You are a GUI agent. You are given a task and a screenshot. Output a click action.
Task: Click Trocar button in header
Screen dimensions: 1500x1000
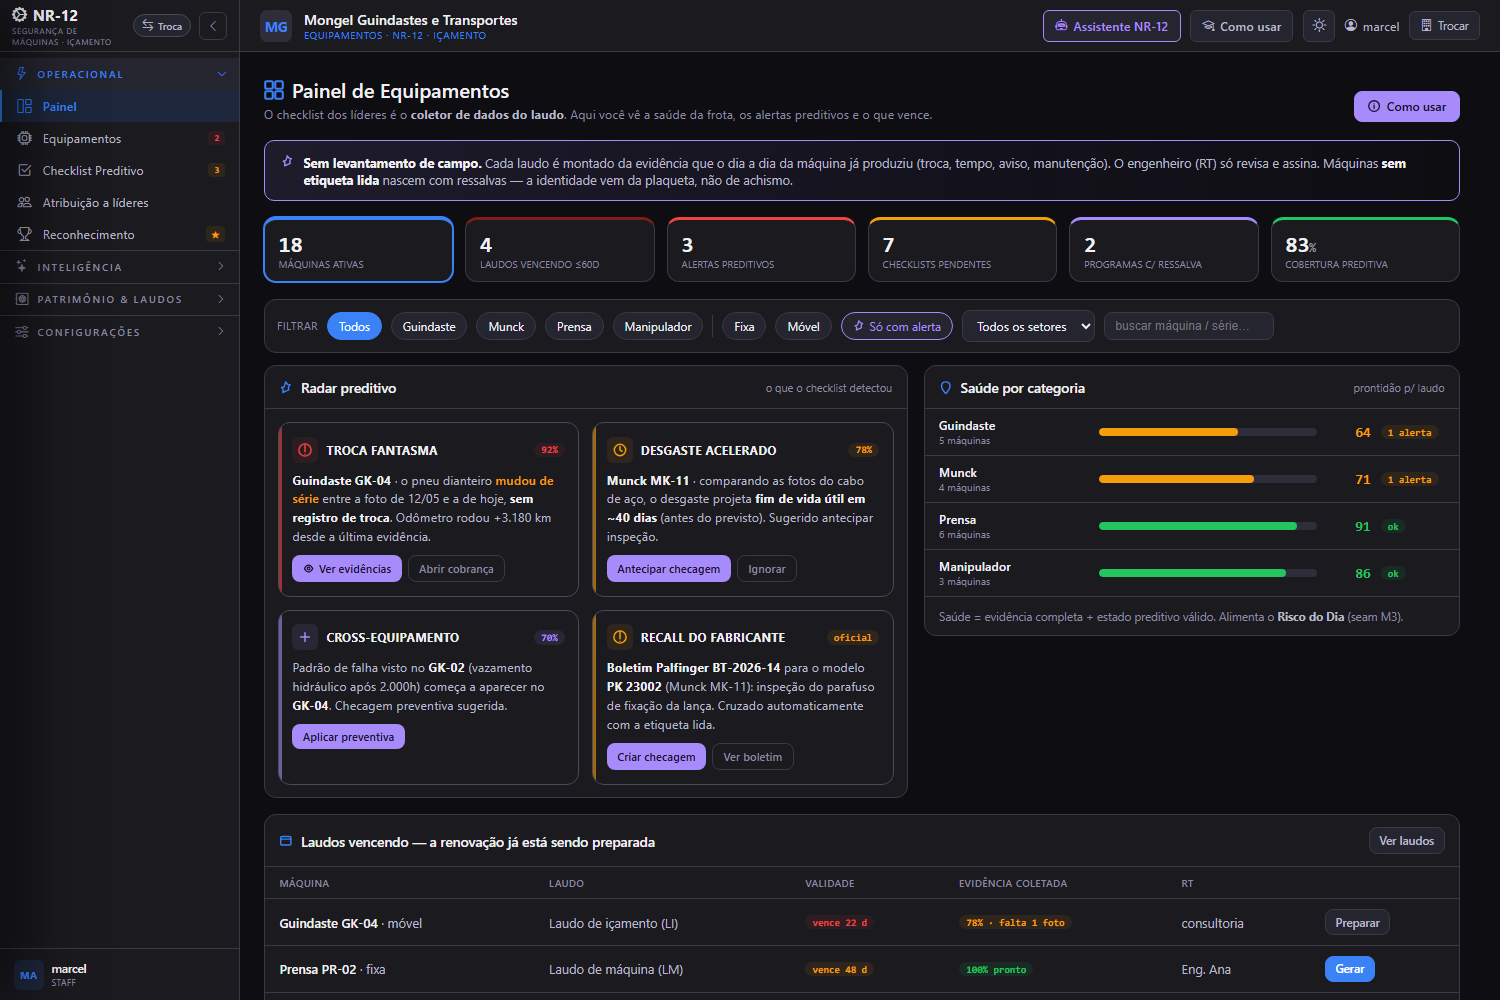(1444, 26)
